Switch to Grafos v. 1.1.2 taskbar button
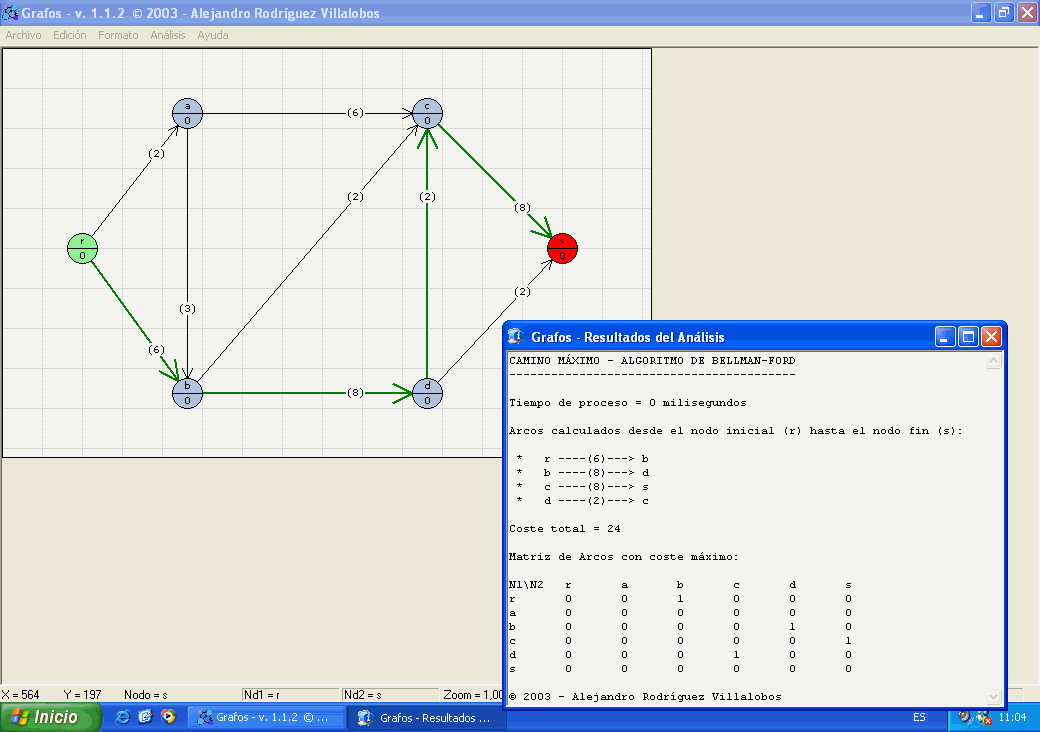Screen dimensions: 1040x732 tap(267, 717)
